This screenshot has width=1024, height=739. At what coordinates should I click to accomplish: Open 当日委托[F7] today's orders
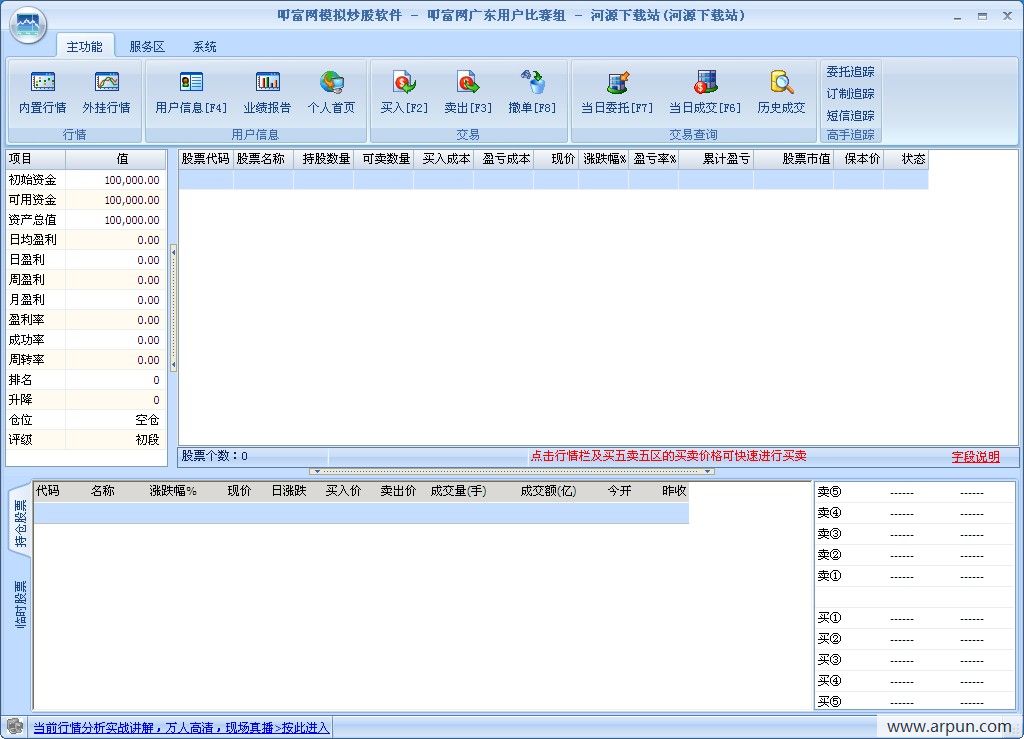point(617,83)
